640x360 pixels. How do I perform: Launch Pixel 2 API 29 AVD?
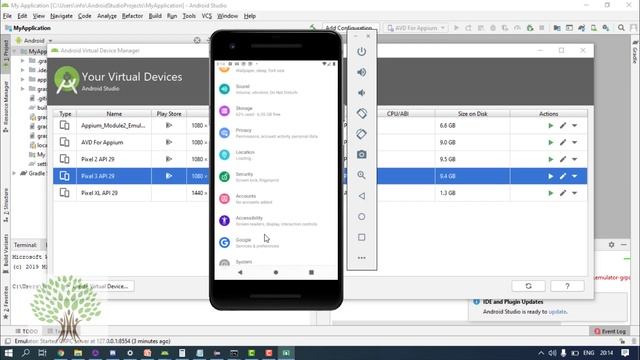(551, 159)
